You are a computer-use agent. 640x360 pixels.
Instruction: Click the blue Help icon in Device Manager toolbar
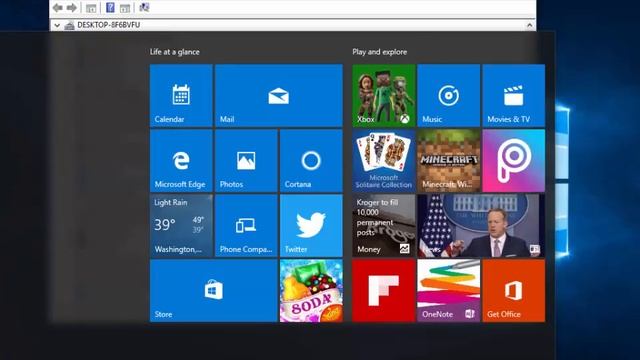pos(110,7)
